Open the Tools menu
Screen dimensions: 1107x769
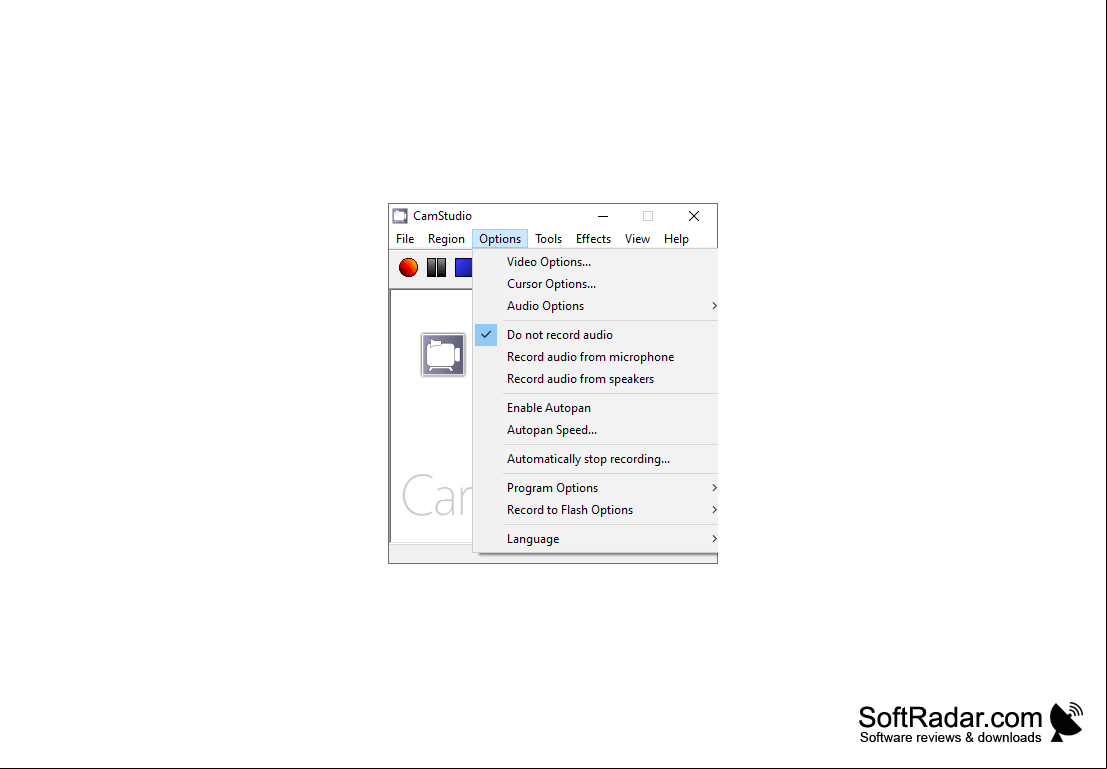click(549, 239)
